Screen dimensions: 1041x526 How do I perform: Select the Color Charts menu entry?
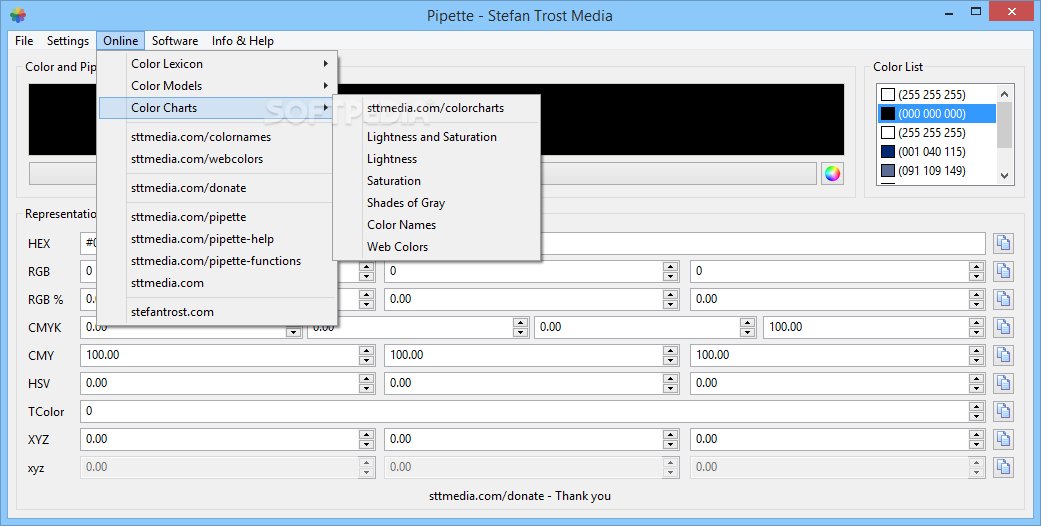pos(218,108)
